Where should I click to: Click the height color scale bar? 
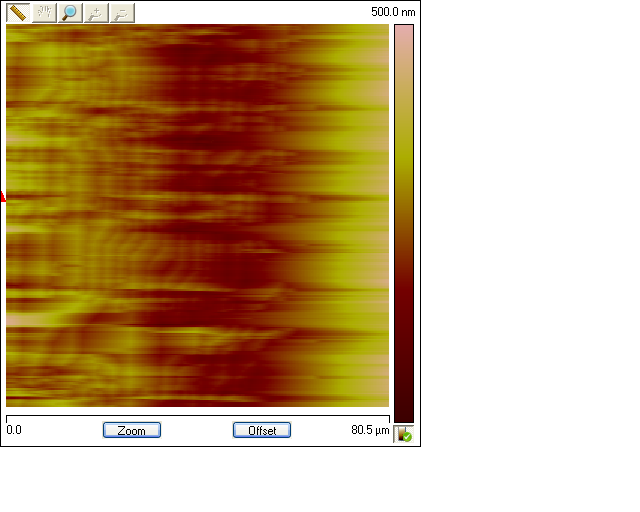click(x=404, y=223)
